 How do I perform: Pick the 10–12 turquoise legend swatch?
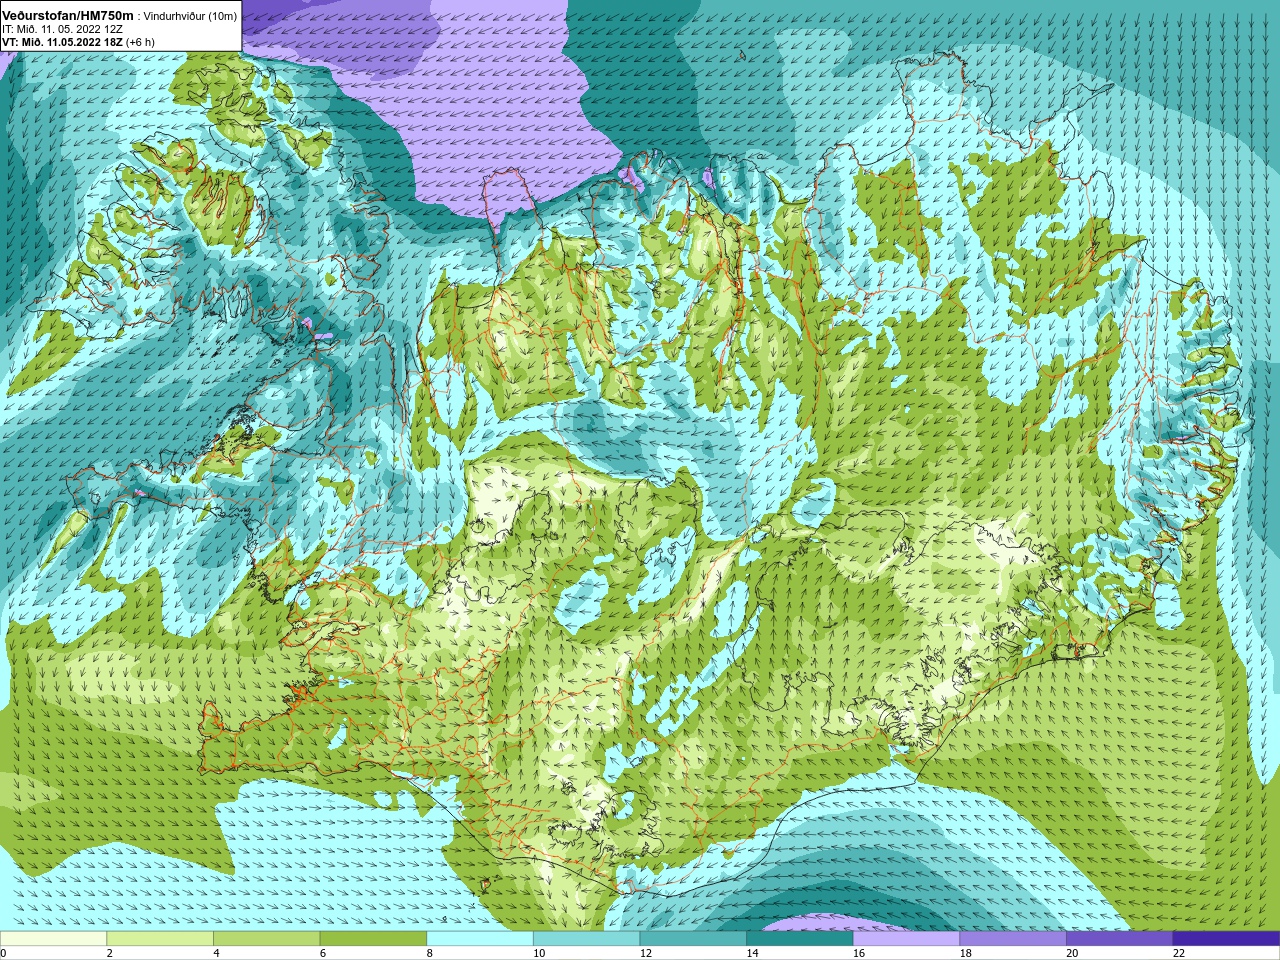coord(586,939)
